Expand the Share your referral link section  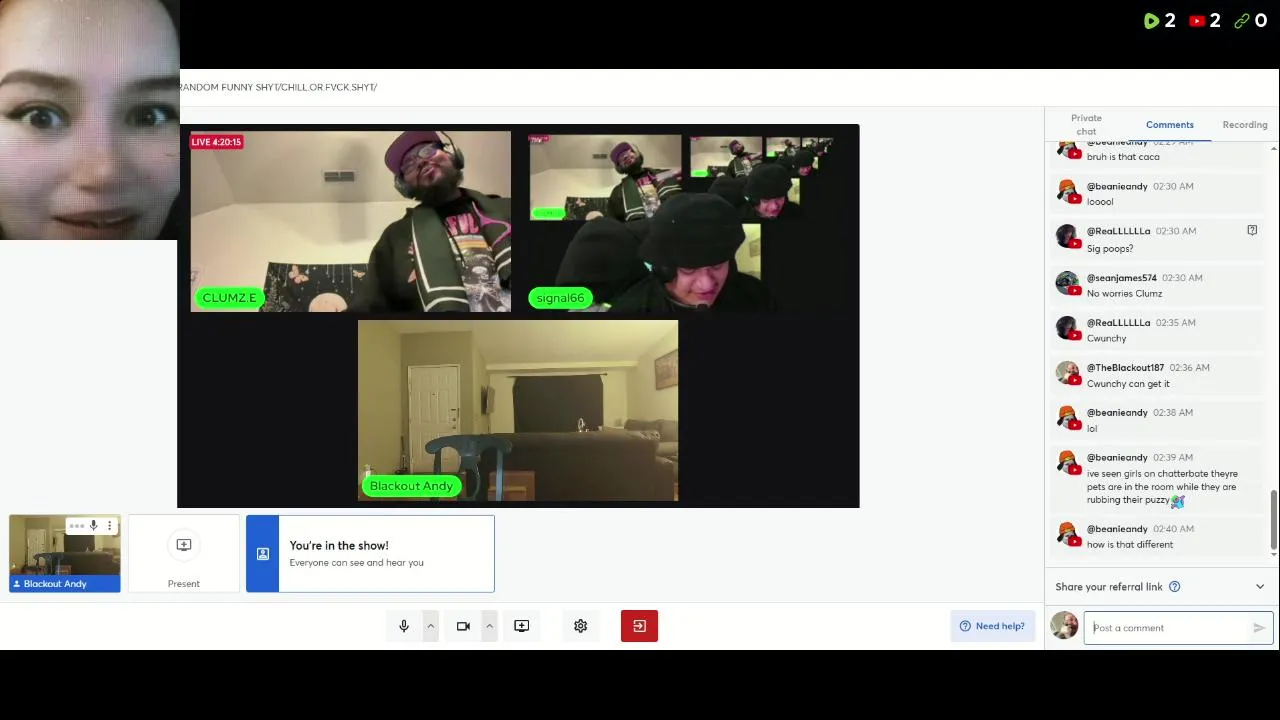point(1260,587)
